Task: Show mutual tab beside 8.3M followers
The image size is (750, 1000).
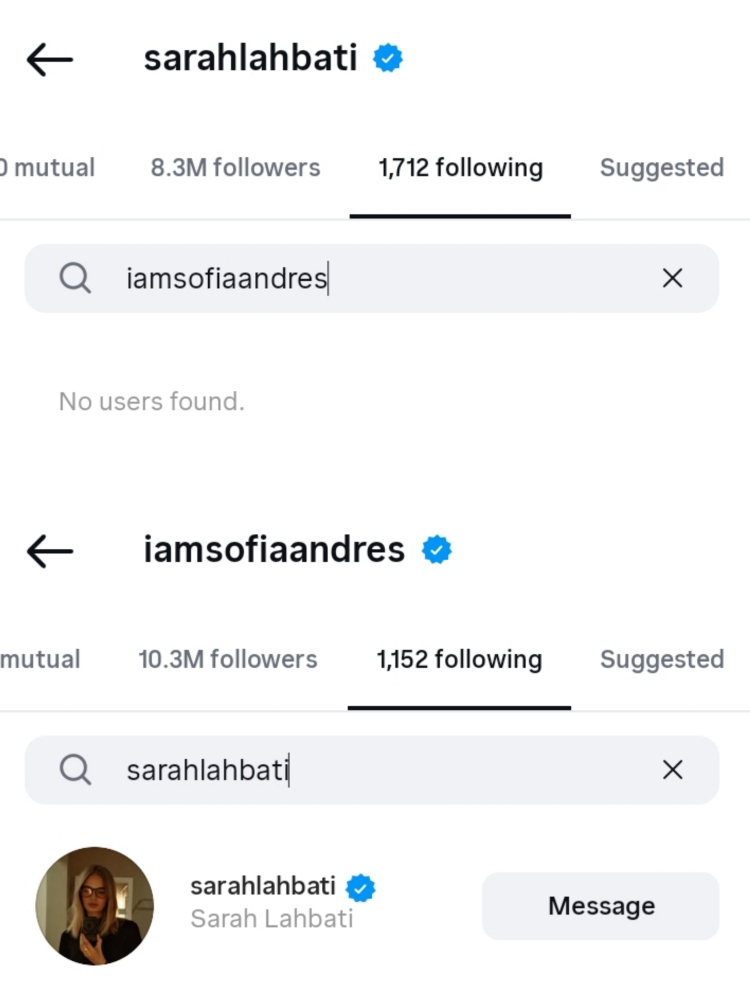Action: [50, 168]
